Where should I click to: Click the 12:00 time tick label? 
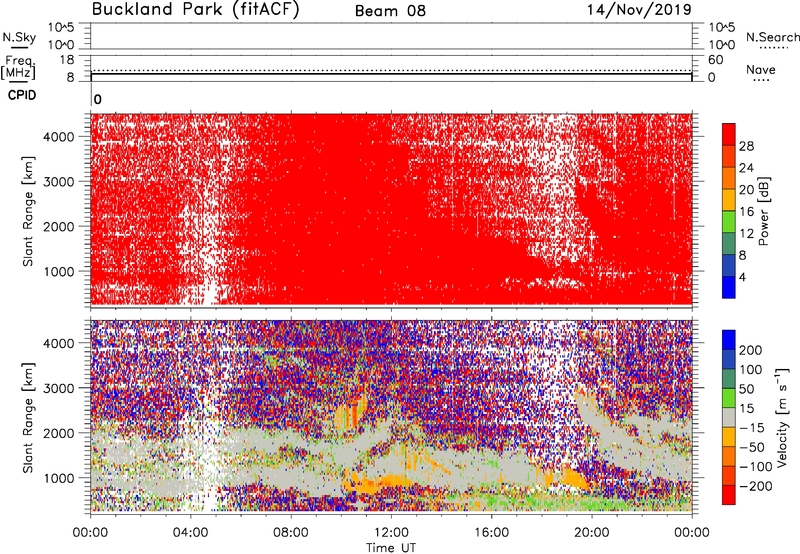[x=391, y=533]
